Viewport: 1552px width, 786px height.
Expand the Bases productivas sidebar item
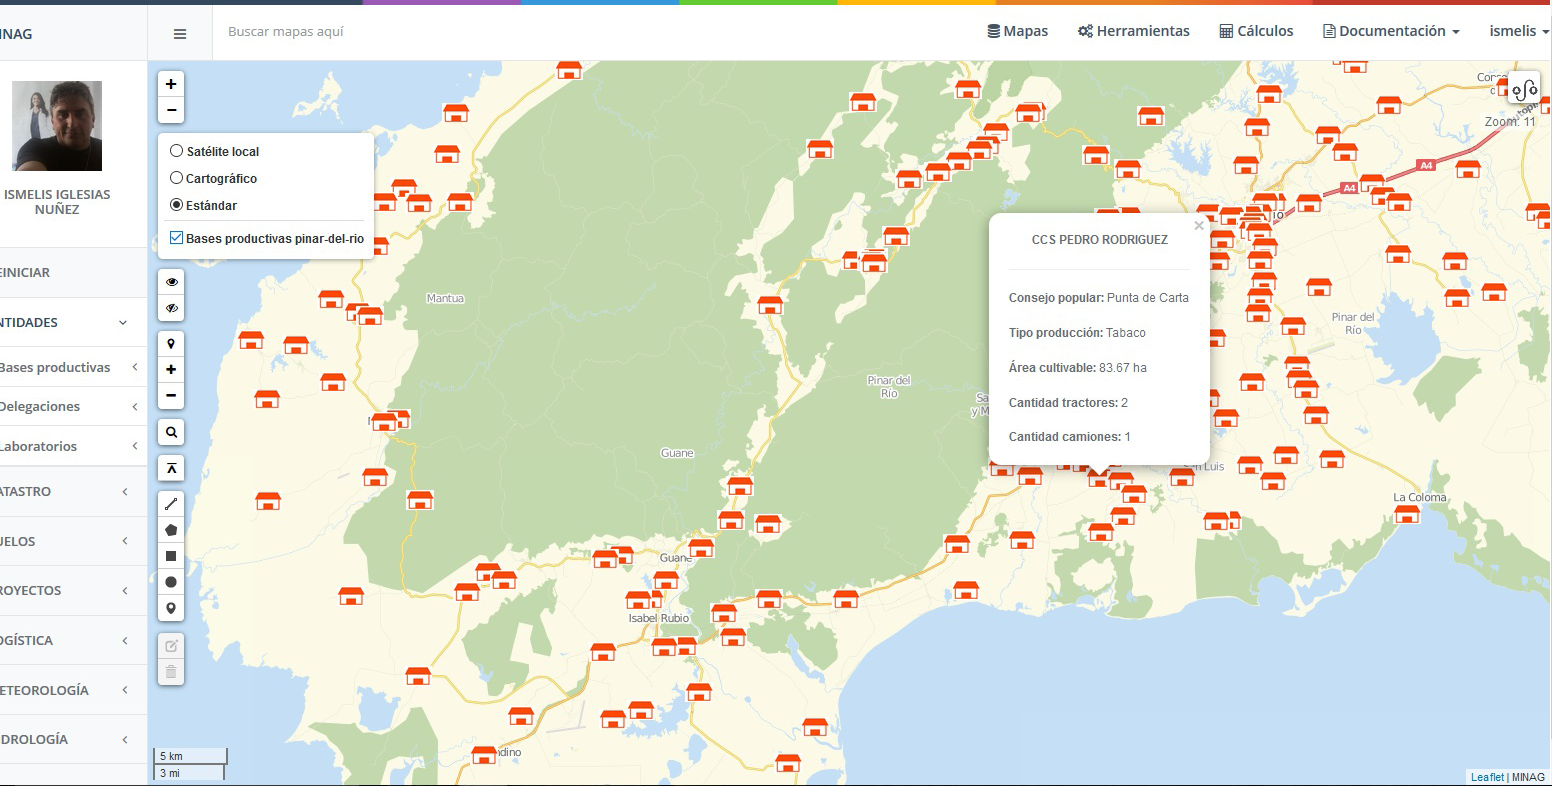(68, 367)
